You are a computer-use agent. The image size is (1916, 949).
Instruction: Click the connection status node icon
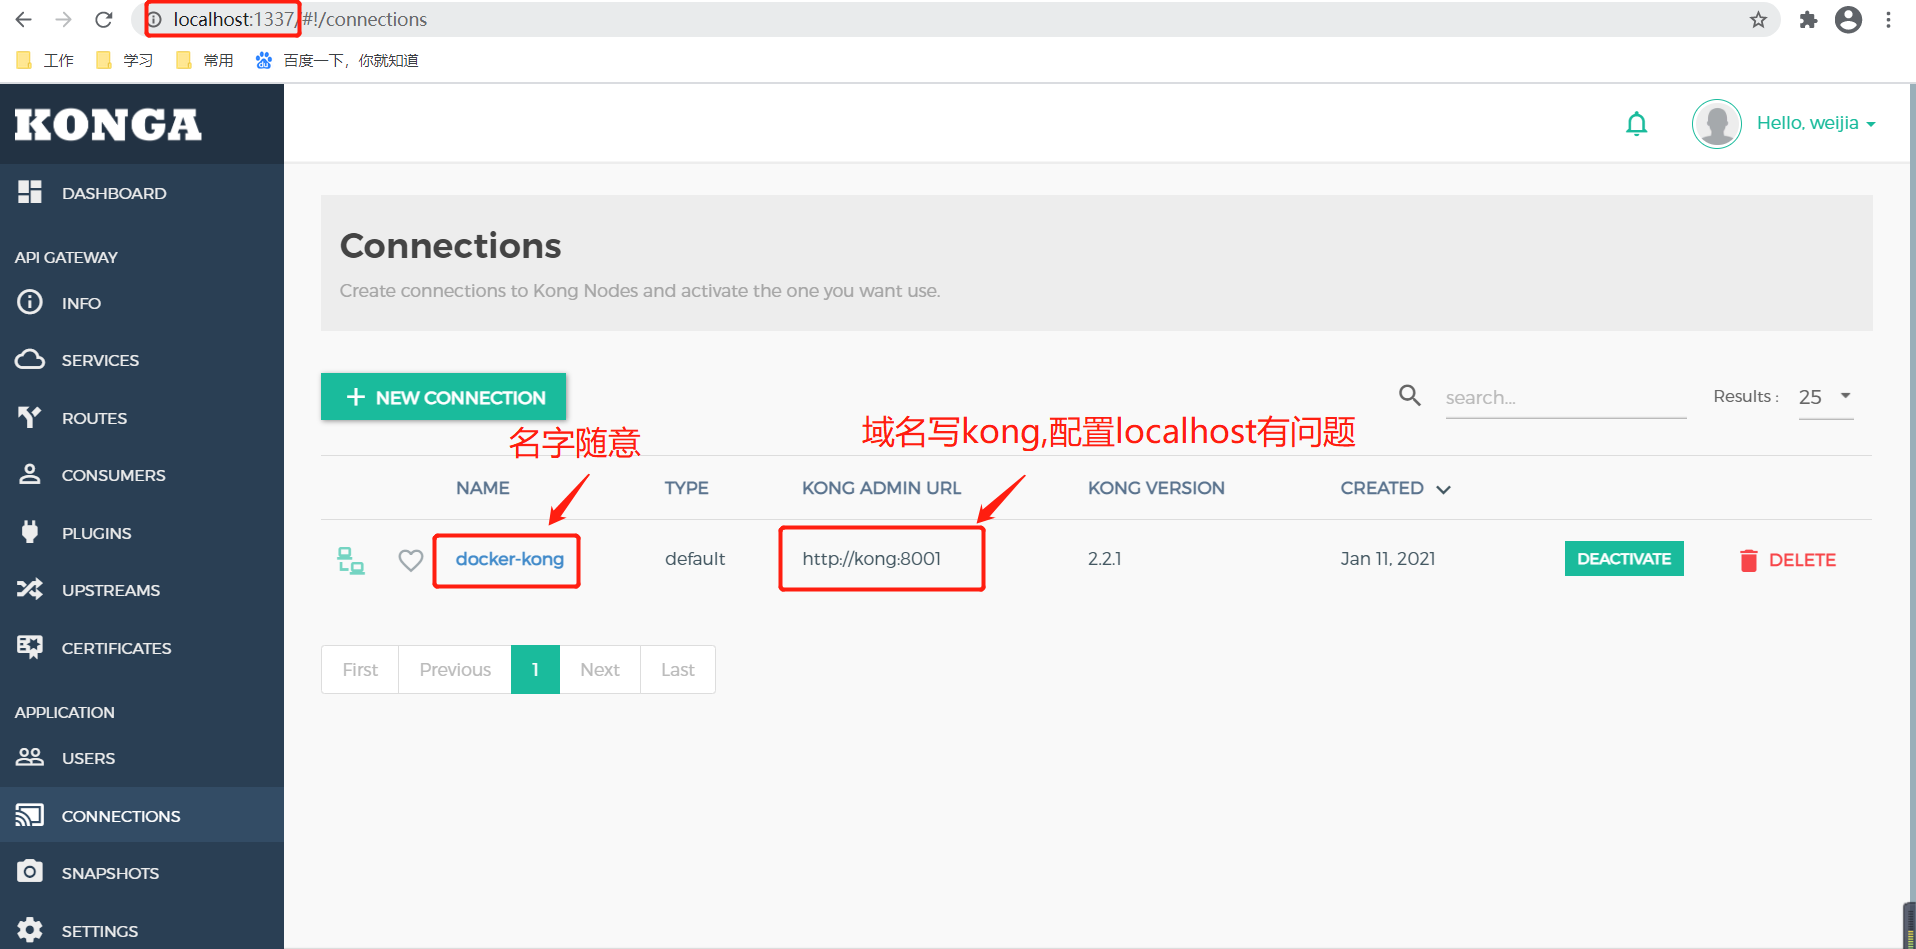[x=351, y=560]
